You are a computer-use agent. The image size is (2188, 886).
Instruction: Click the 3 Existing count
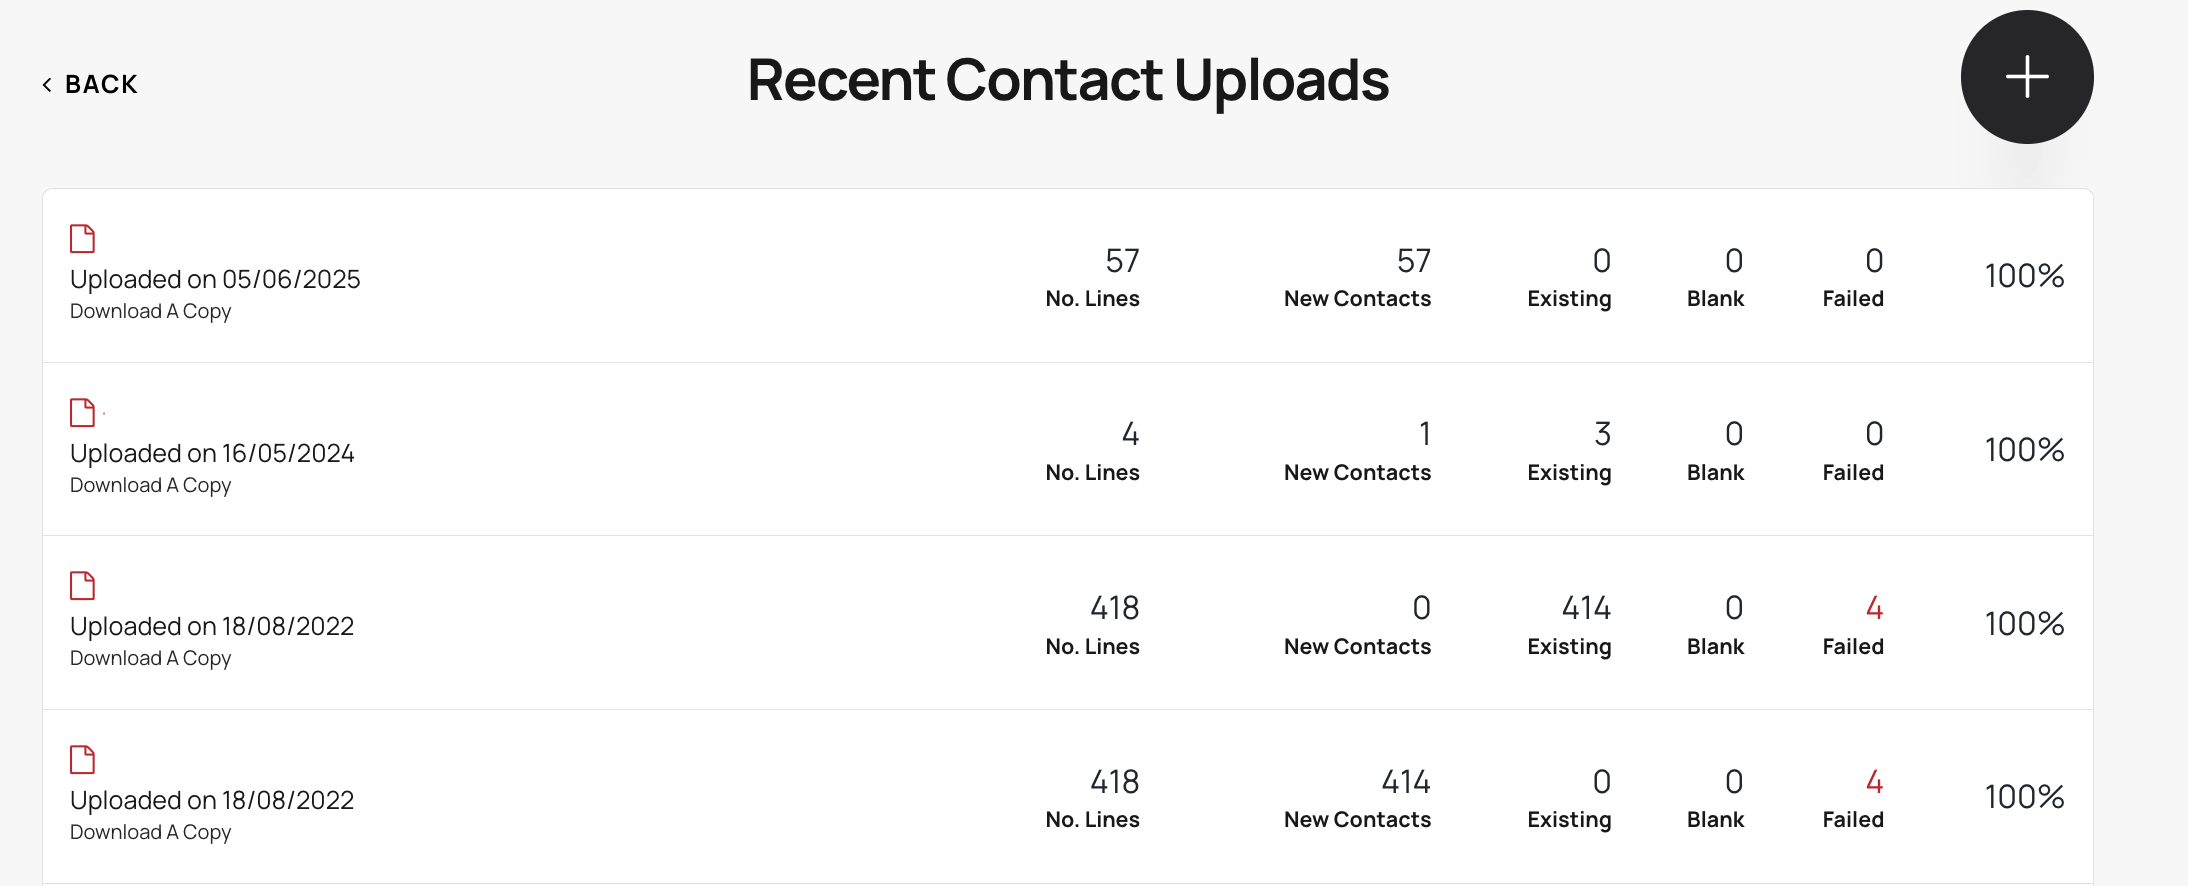(x=1602, y=434)
